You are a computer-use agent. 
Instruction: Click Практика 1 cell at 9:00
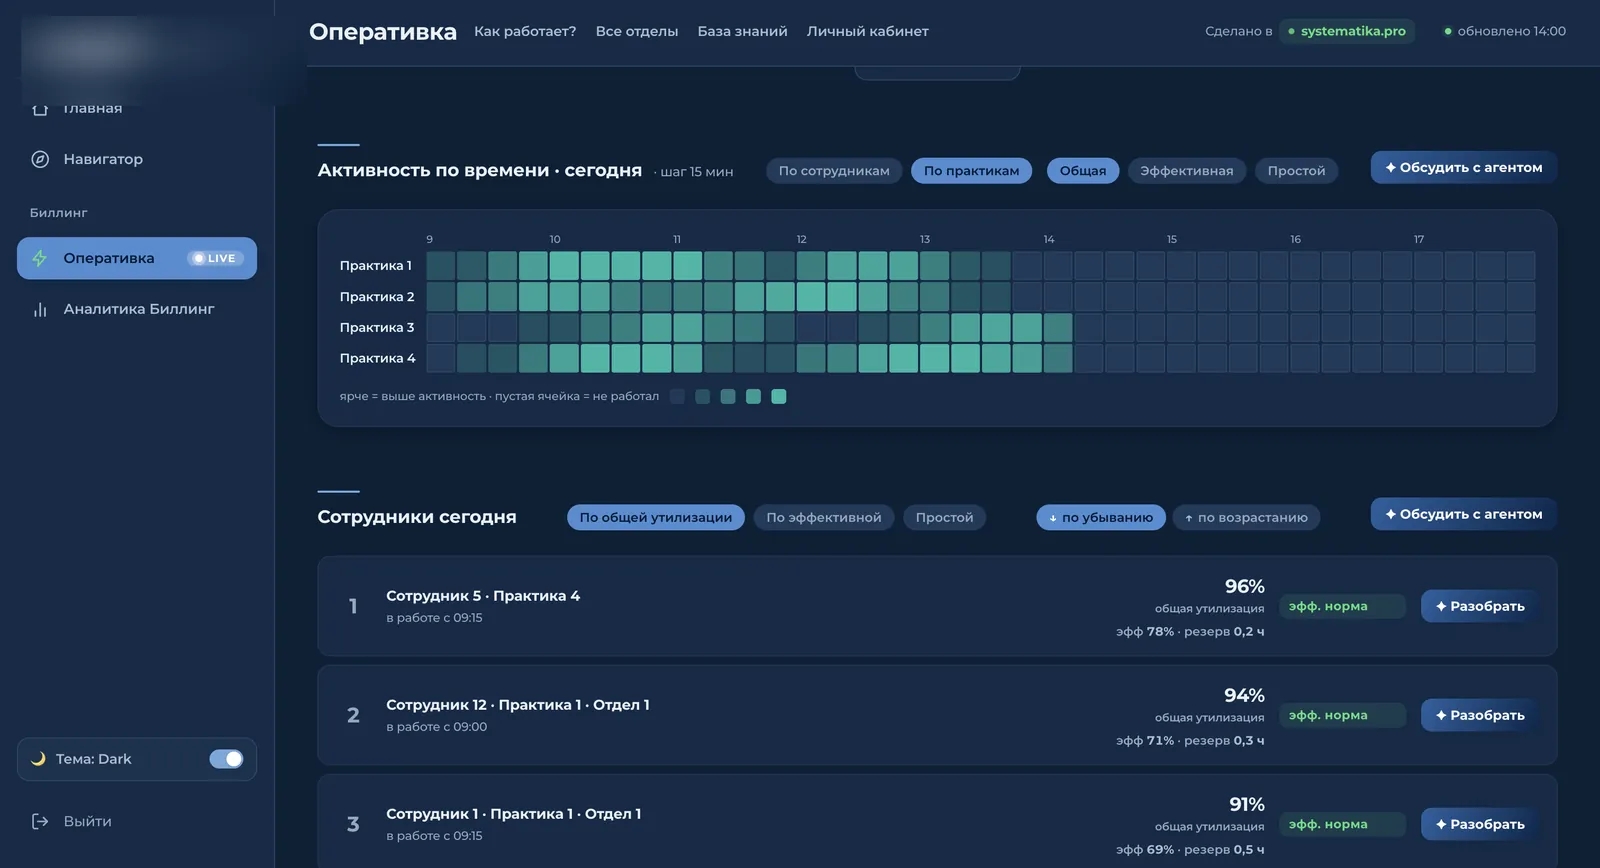click(441, 266)
